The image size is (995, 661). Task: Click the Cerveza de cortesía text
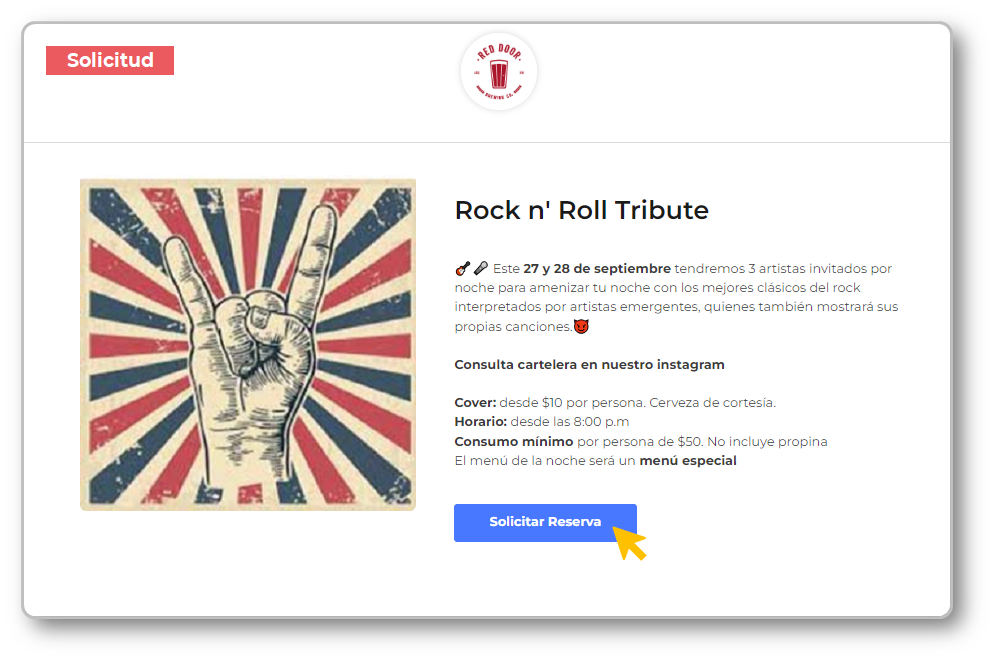[712, 403]
